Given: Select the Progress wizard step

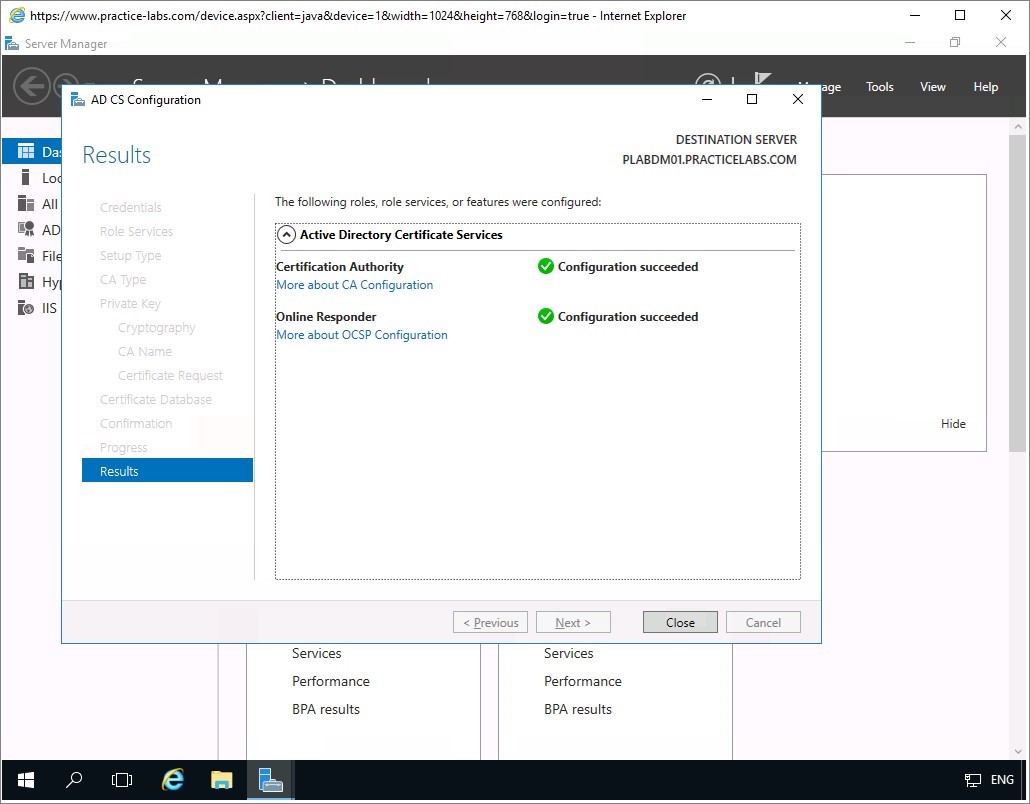Looking at the screenshot, I should coord(123,447).
